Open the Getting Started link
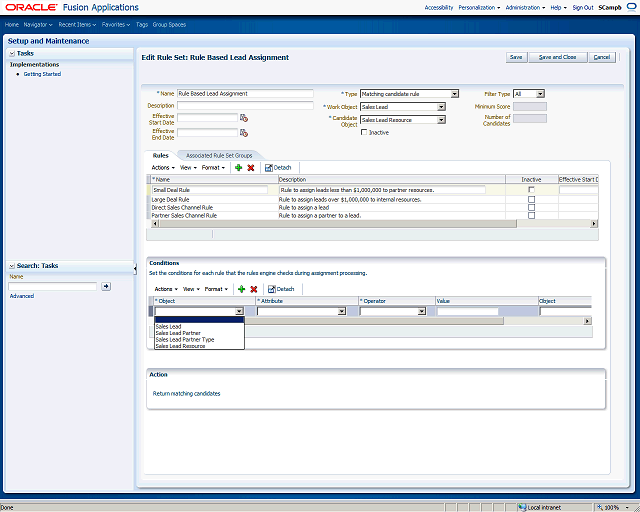Image resolution: width=640 pixels, height=512 pixels. tap(42, 74)
